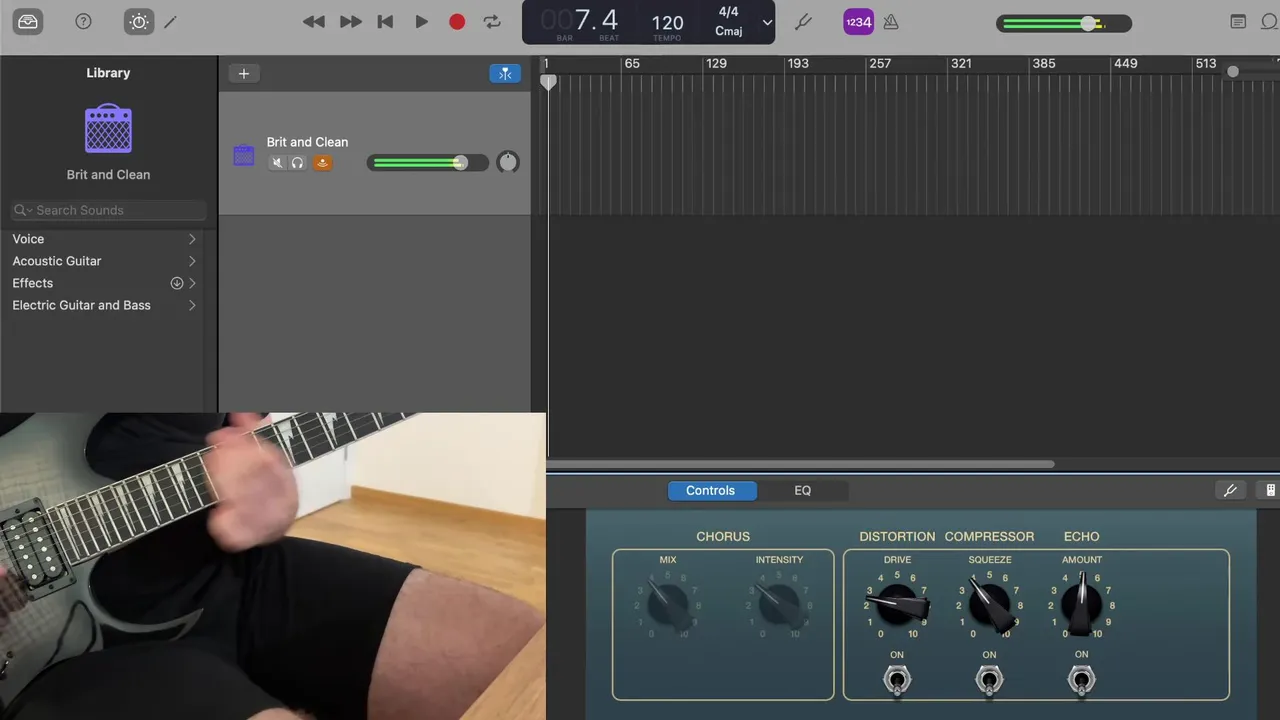Image resolution: width=1280 pixels, height=720 pixels.
Task: Click bar 129 on the timeline ruler
Action: click(x=716, y=63)
